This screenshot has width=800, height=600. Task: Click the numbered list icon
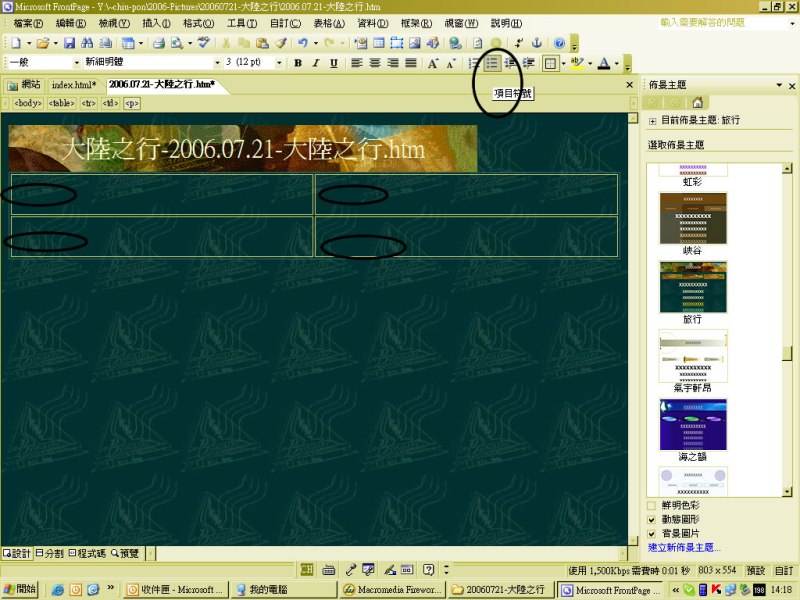pyautogui.click(x=474, y=63)
